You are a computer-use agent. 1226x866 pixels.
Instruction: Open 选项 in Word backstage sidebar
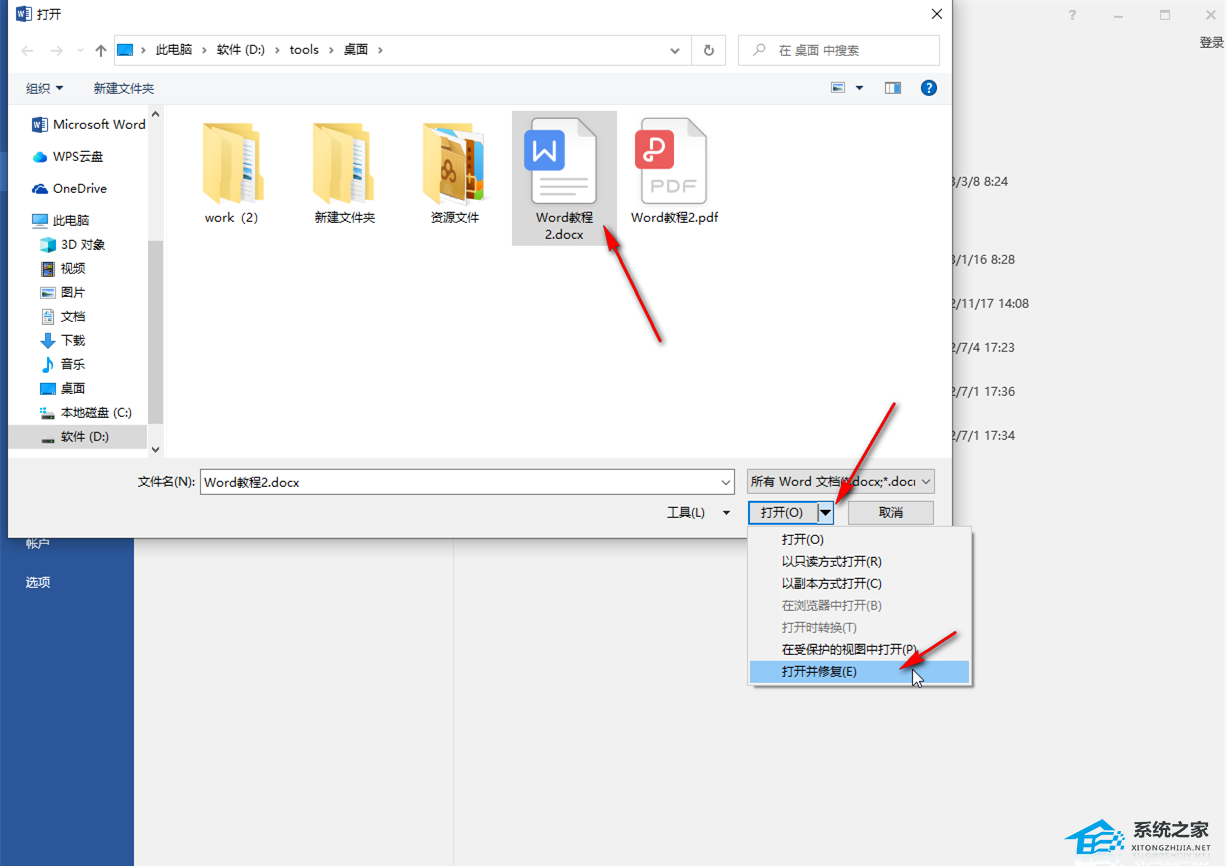point(38,582)
